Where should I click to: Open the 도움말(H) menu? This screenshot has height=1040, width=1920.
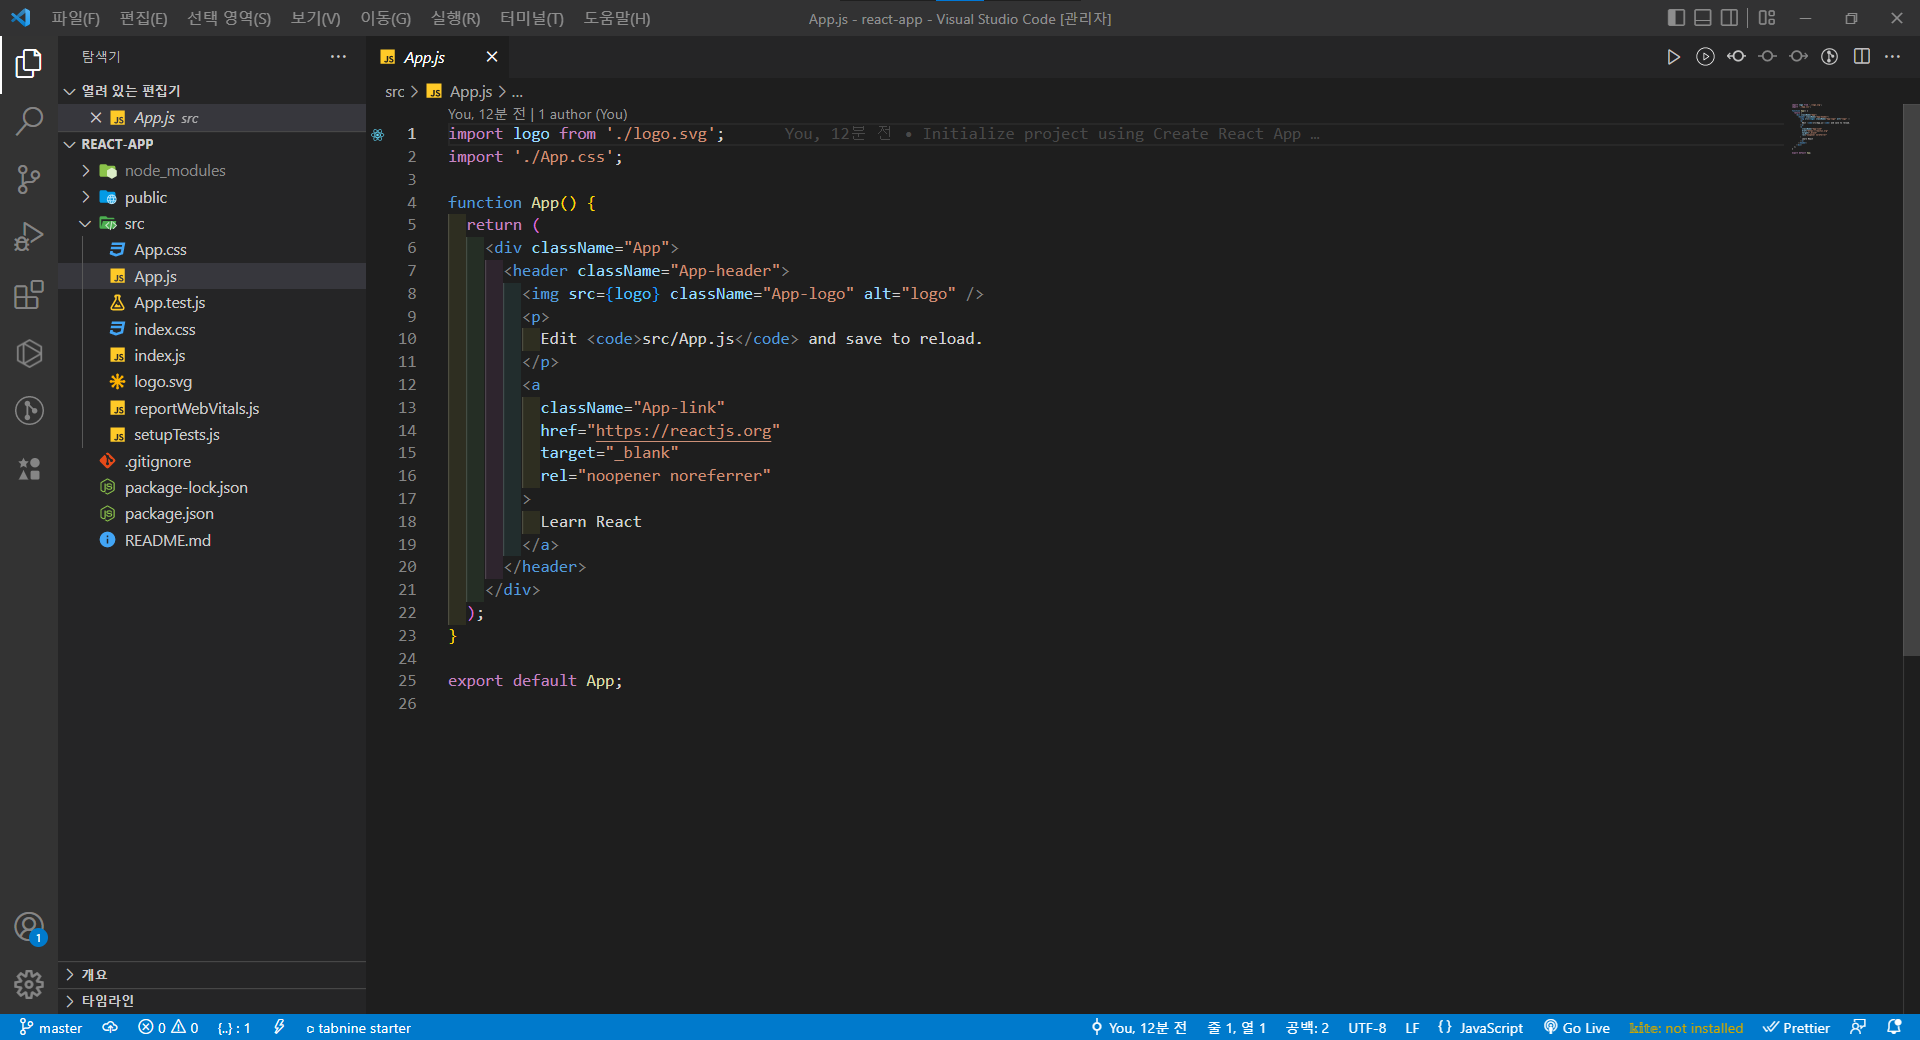coord(617,18)
